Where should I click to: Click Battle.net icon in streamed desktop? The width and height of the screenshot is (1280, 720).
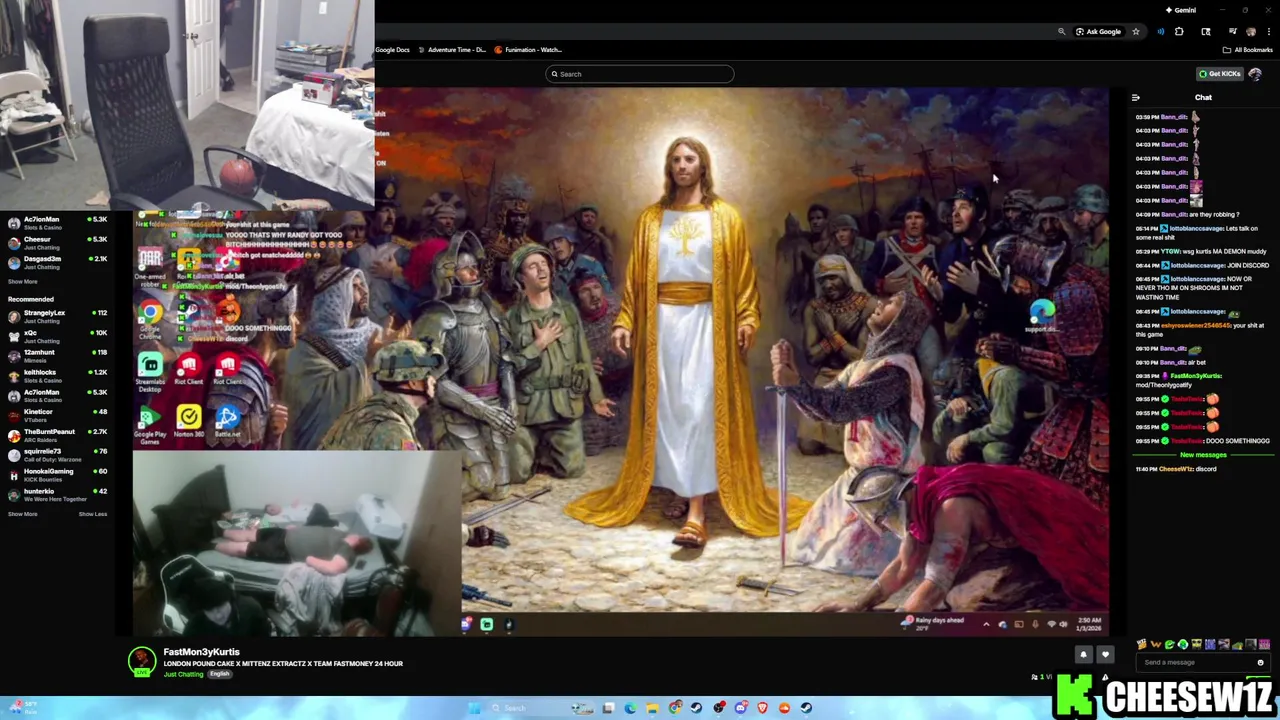228,421
